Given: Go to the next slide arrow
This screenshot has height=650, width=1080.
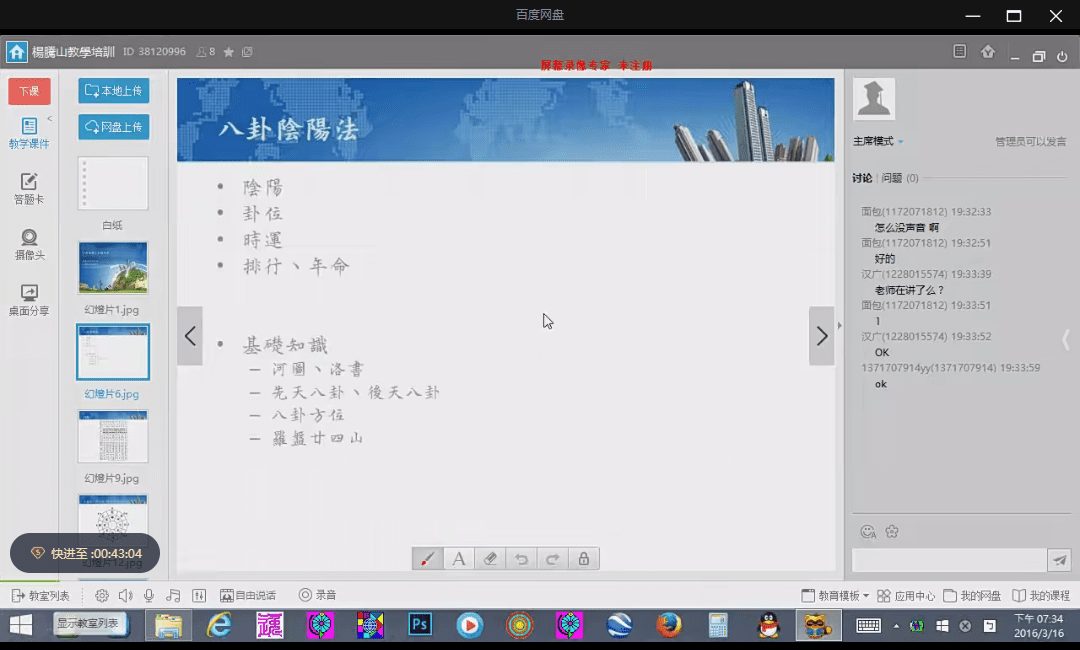Looking at the screenshot, I should (x=821, y=336).
